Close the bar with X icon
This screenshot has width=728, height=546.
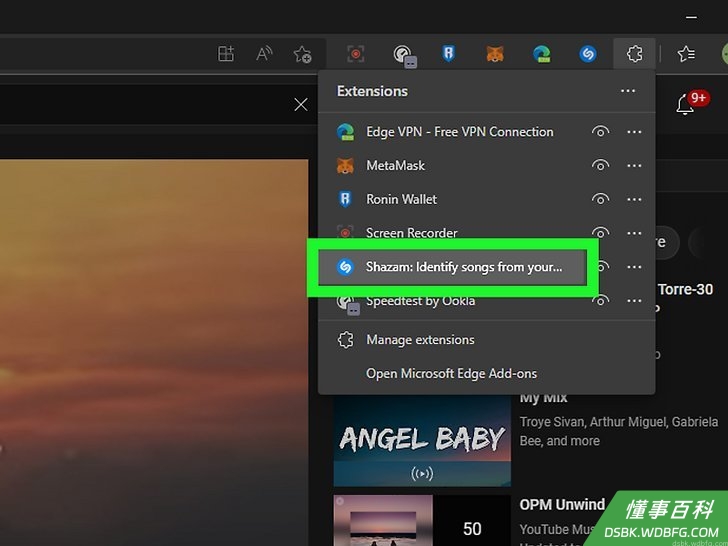pos(301,104)
